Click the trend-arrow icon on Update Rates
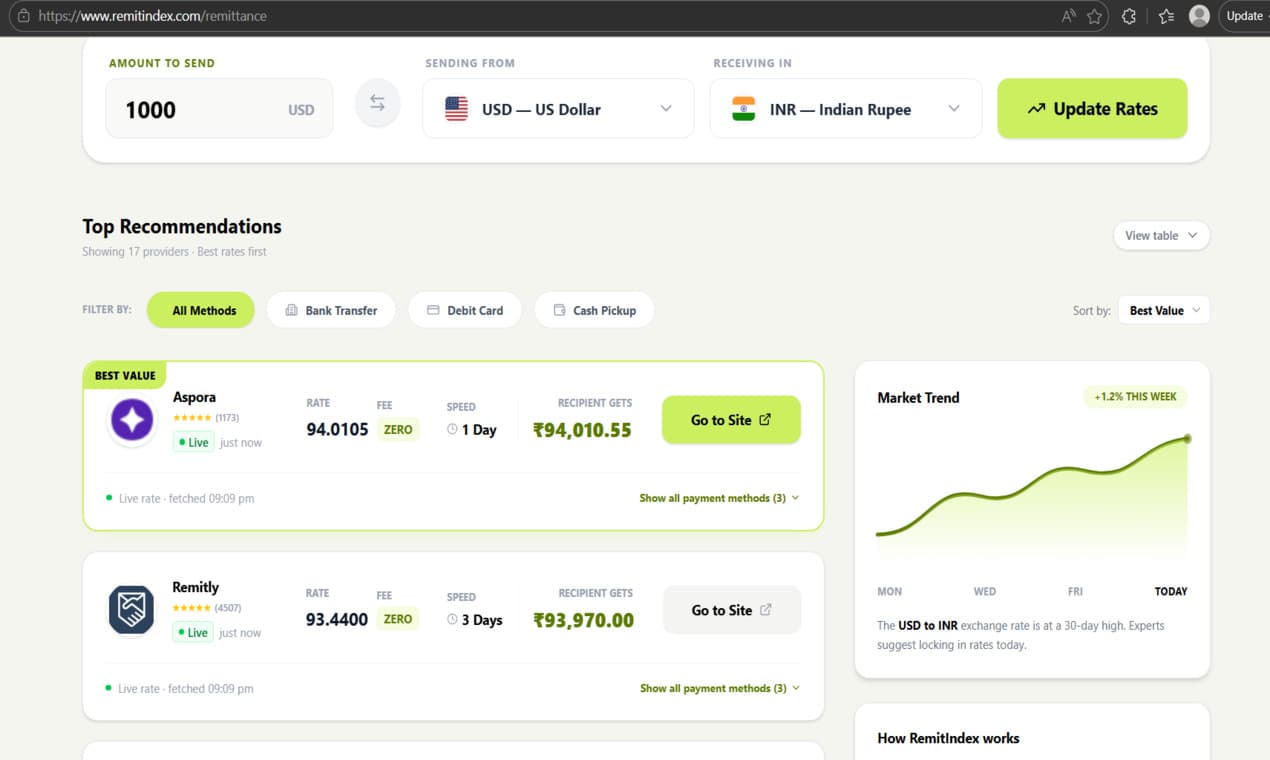1270x760 pixels. pyautogui.click(x=1037, y=108)
